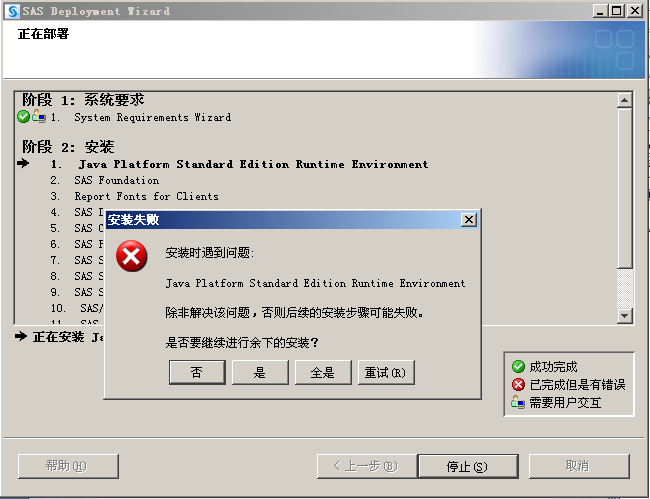650x499 pixels.
Task: Click 需要用户交互 legend icon
Action: click(518, 402)
